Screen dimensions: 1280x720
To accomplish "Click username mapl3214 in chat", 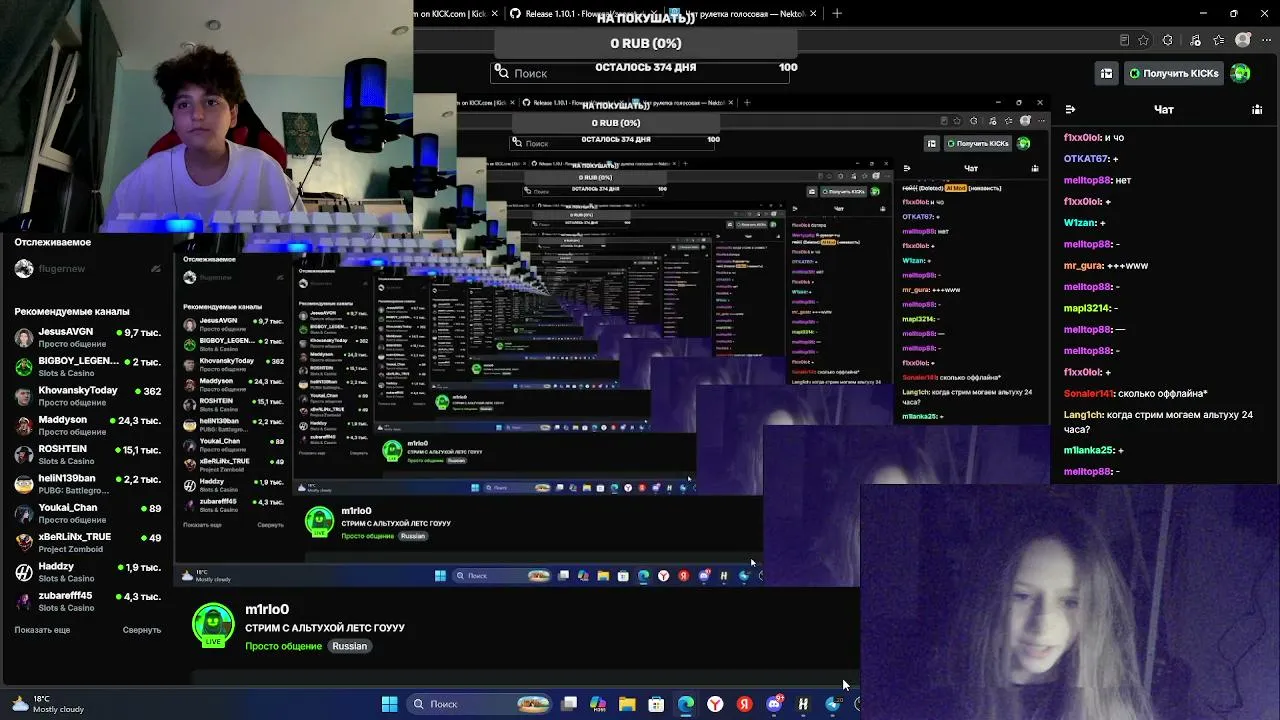I will [1086, 308].
